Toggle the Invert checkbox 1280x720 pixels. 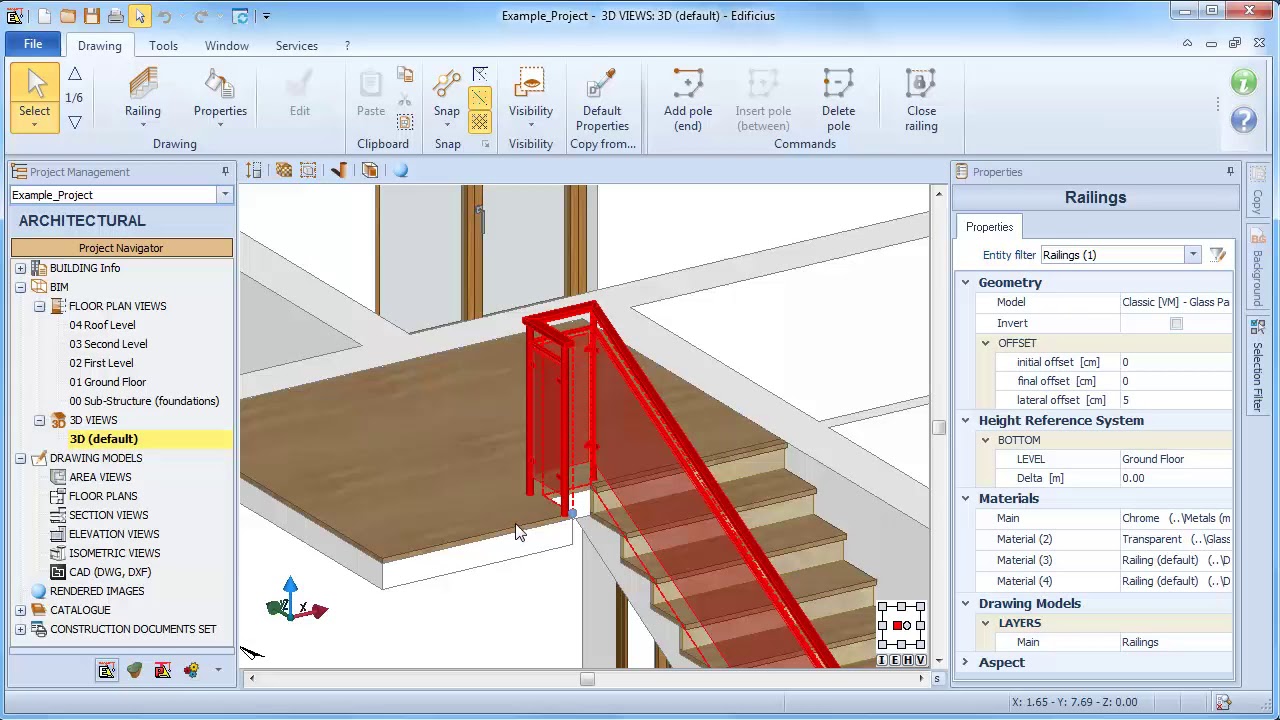pyautogui.click(x=1176, y=323)
